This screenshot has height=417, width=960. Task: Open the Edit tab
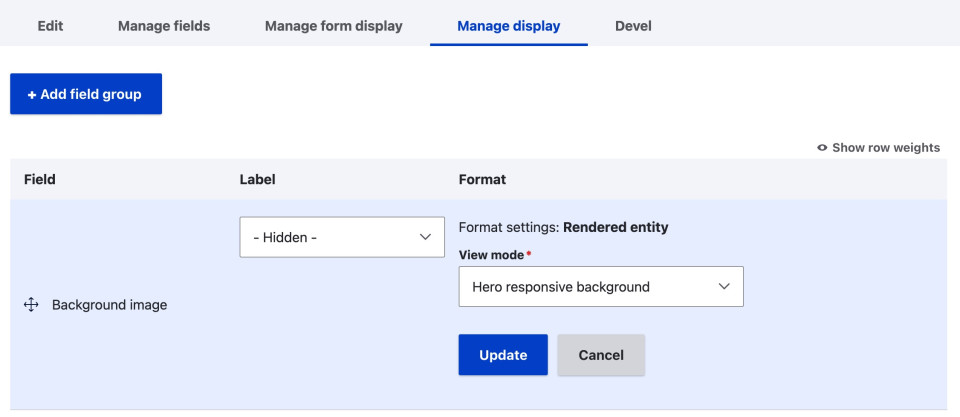tap(50, 26)
